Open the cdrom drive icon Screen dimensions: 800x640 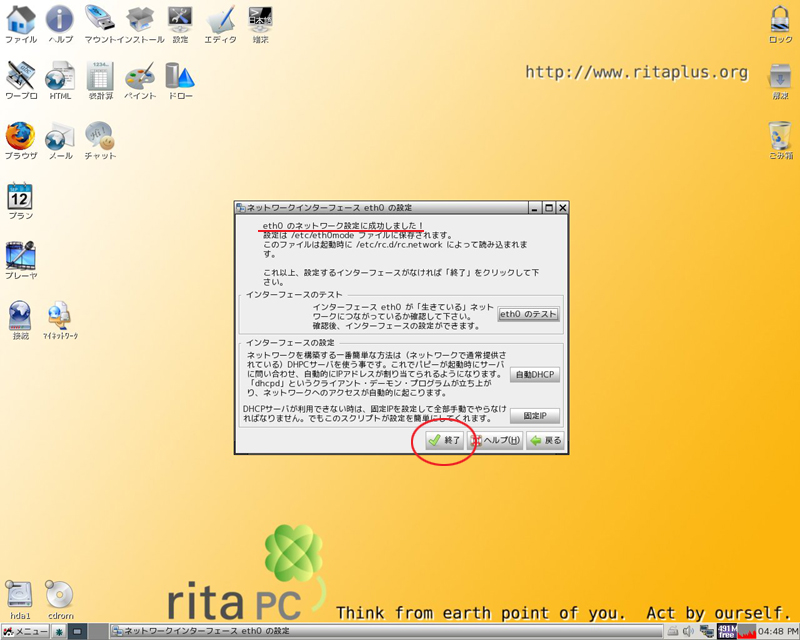coord(59,596)
